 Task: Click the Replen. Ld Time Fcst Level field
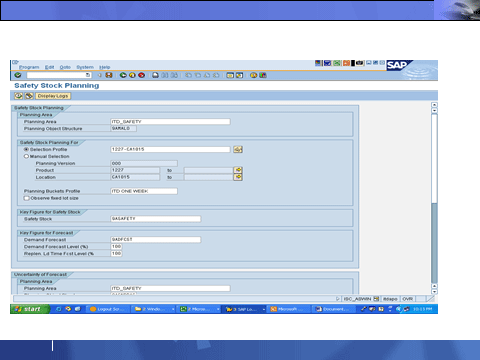point(116,254)
